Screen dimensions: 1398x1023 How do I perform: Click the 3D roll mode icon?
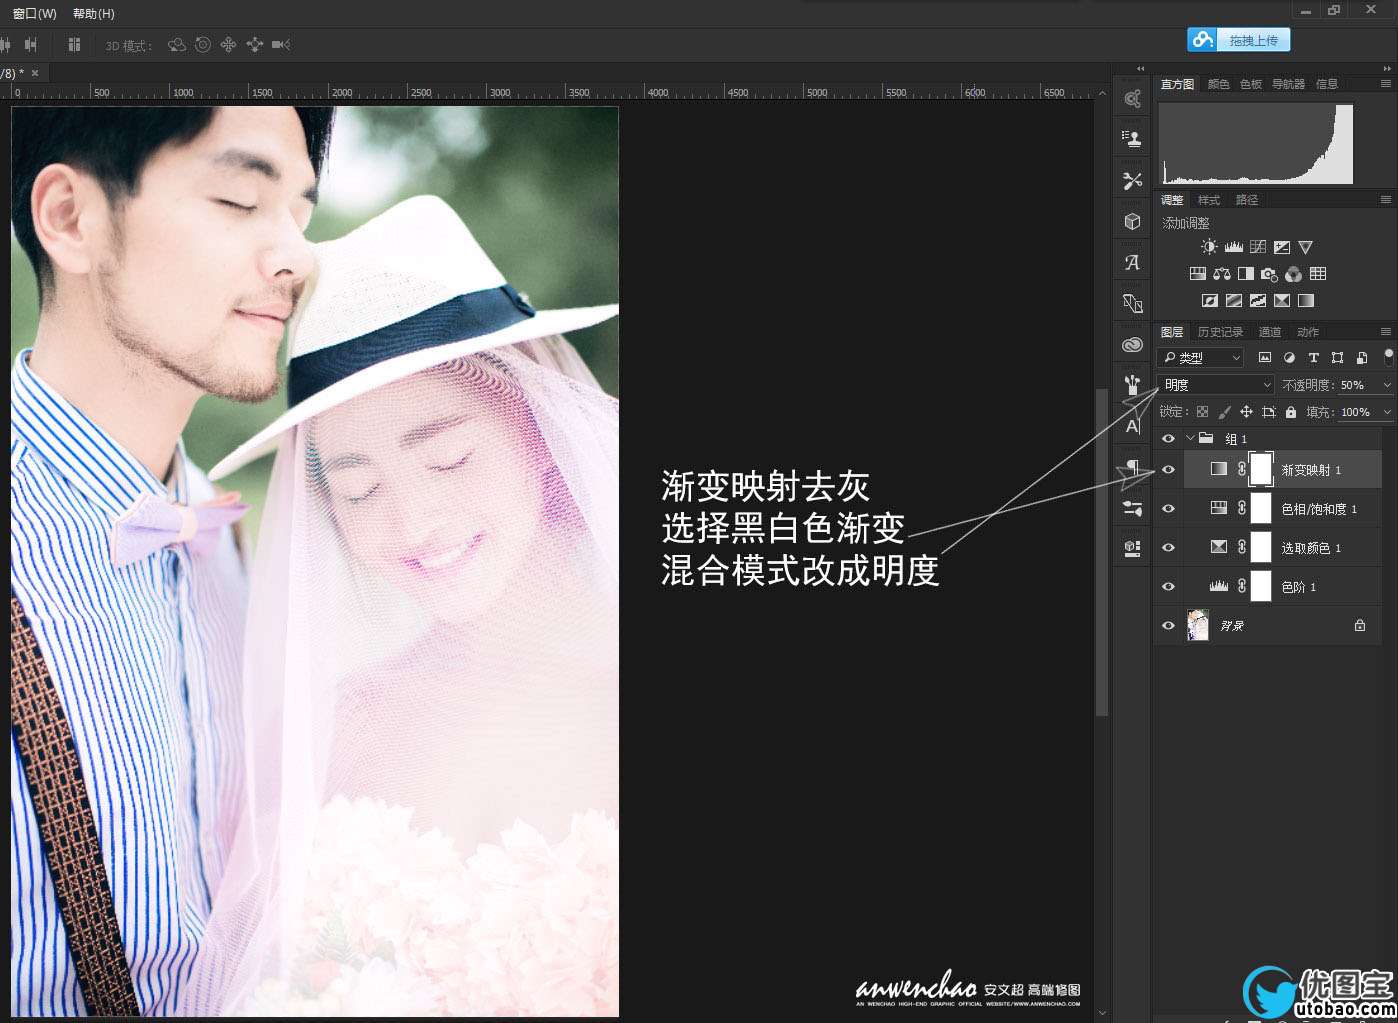(203, 44)
